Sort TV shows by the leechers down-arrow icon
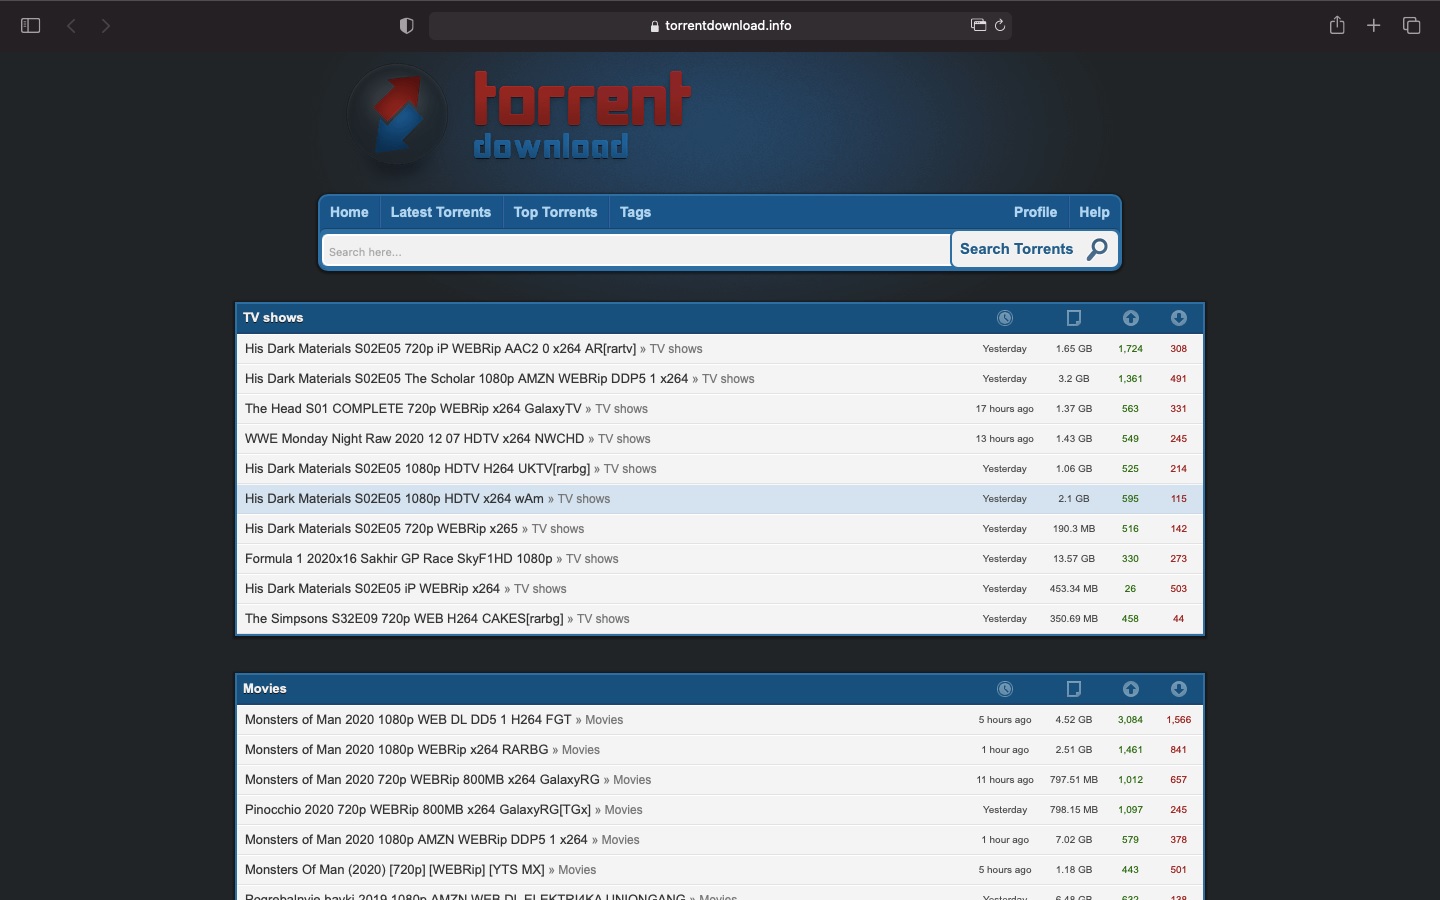The height and width of the screenshot is (900, 1440). pyautogui.click(x=1179, y=318)
